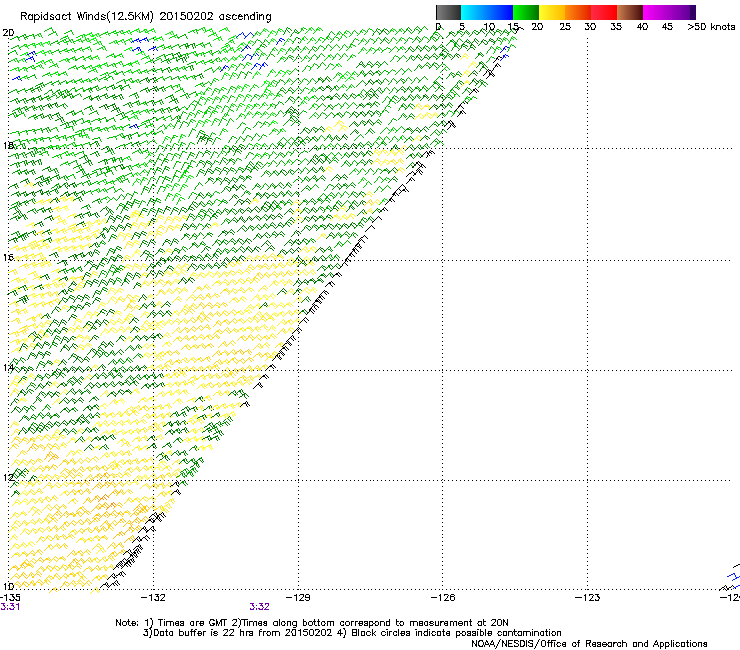
Task: Click the latitude label 14
Action: click(x=8, y=368)
